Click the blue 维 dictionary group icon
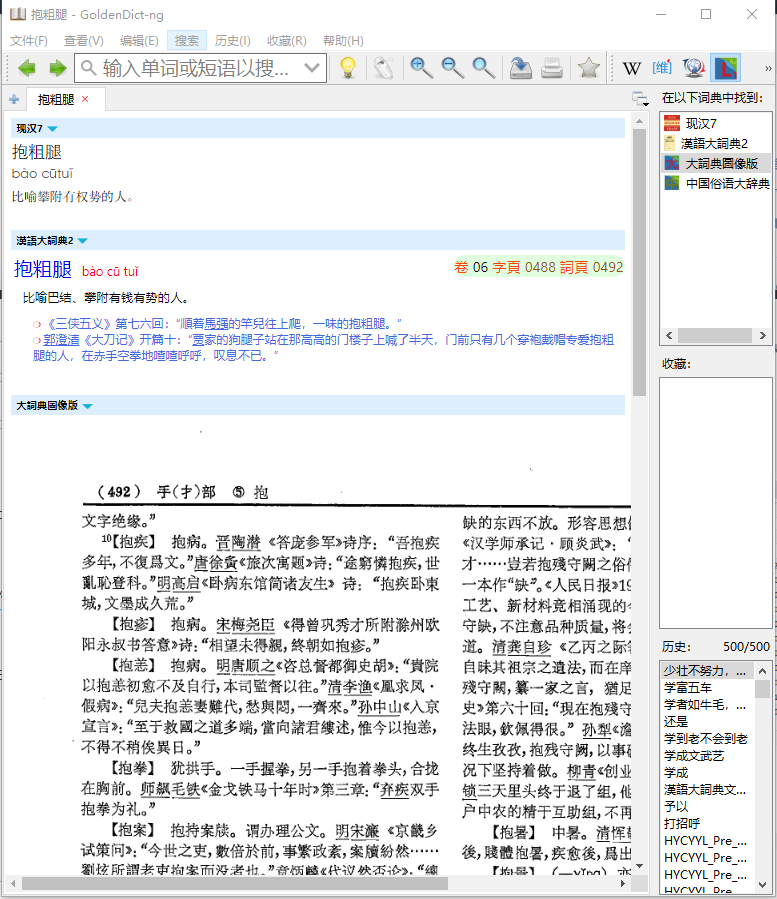This screenshot has width=777, height=899. pos(662,68)
